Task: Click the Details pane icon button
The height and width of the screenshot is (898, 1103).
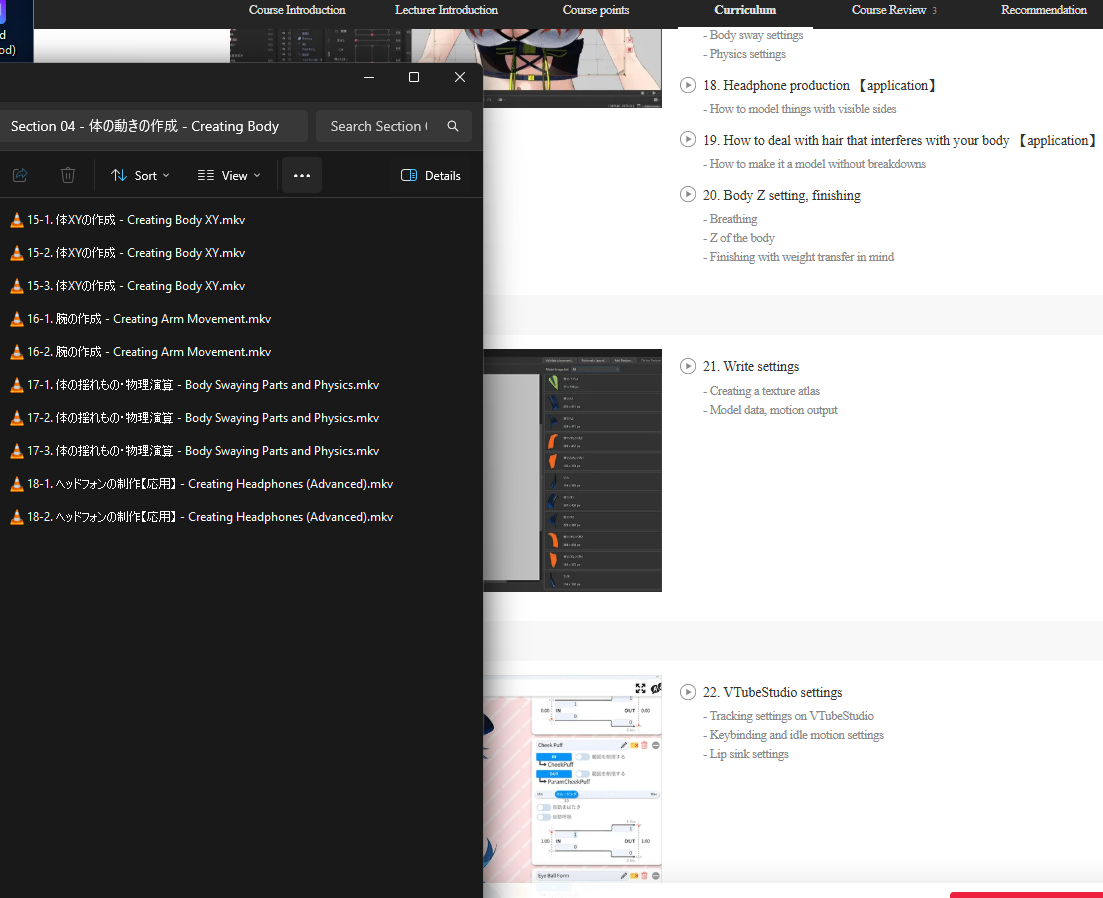Action: tap(431, 175)
